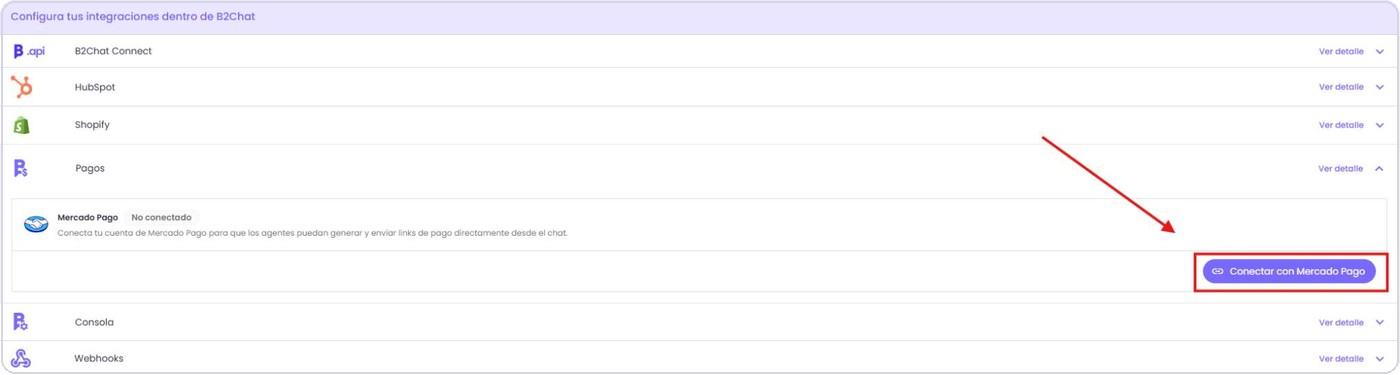Screen dimensions: 1400x375
Task: Click the Consola icon
Action: click(21, 322)
